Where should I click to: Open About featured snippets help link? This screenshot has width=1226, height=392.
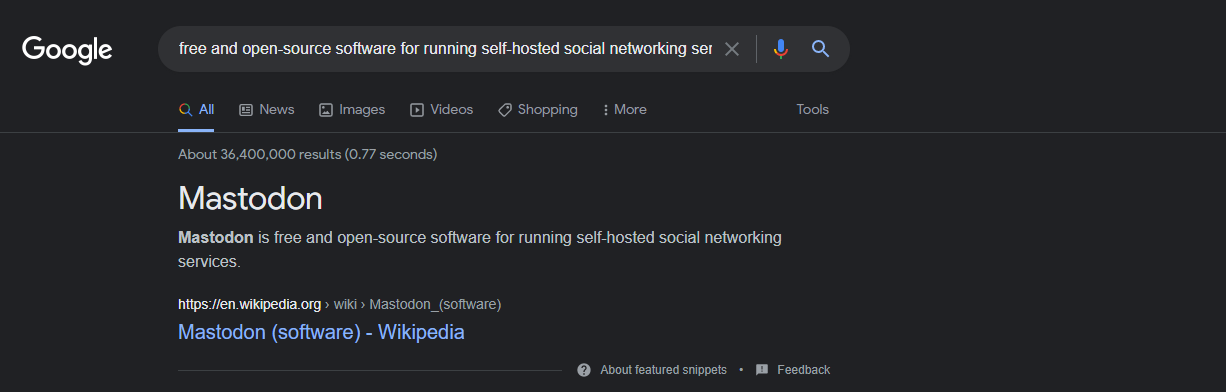(x=652, y=370)
